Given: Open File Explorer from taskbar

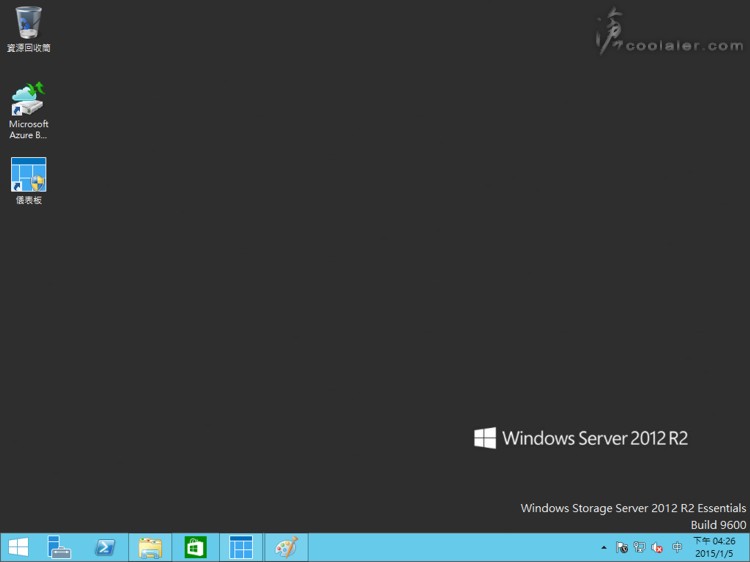Looking at the screenshot, I should 150,548.
